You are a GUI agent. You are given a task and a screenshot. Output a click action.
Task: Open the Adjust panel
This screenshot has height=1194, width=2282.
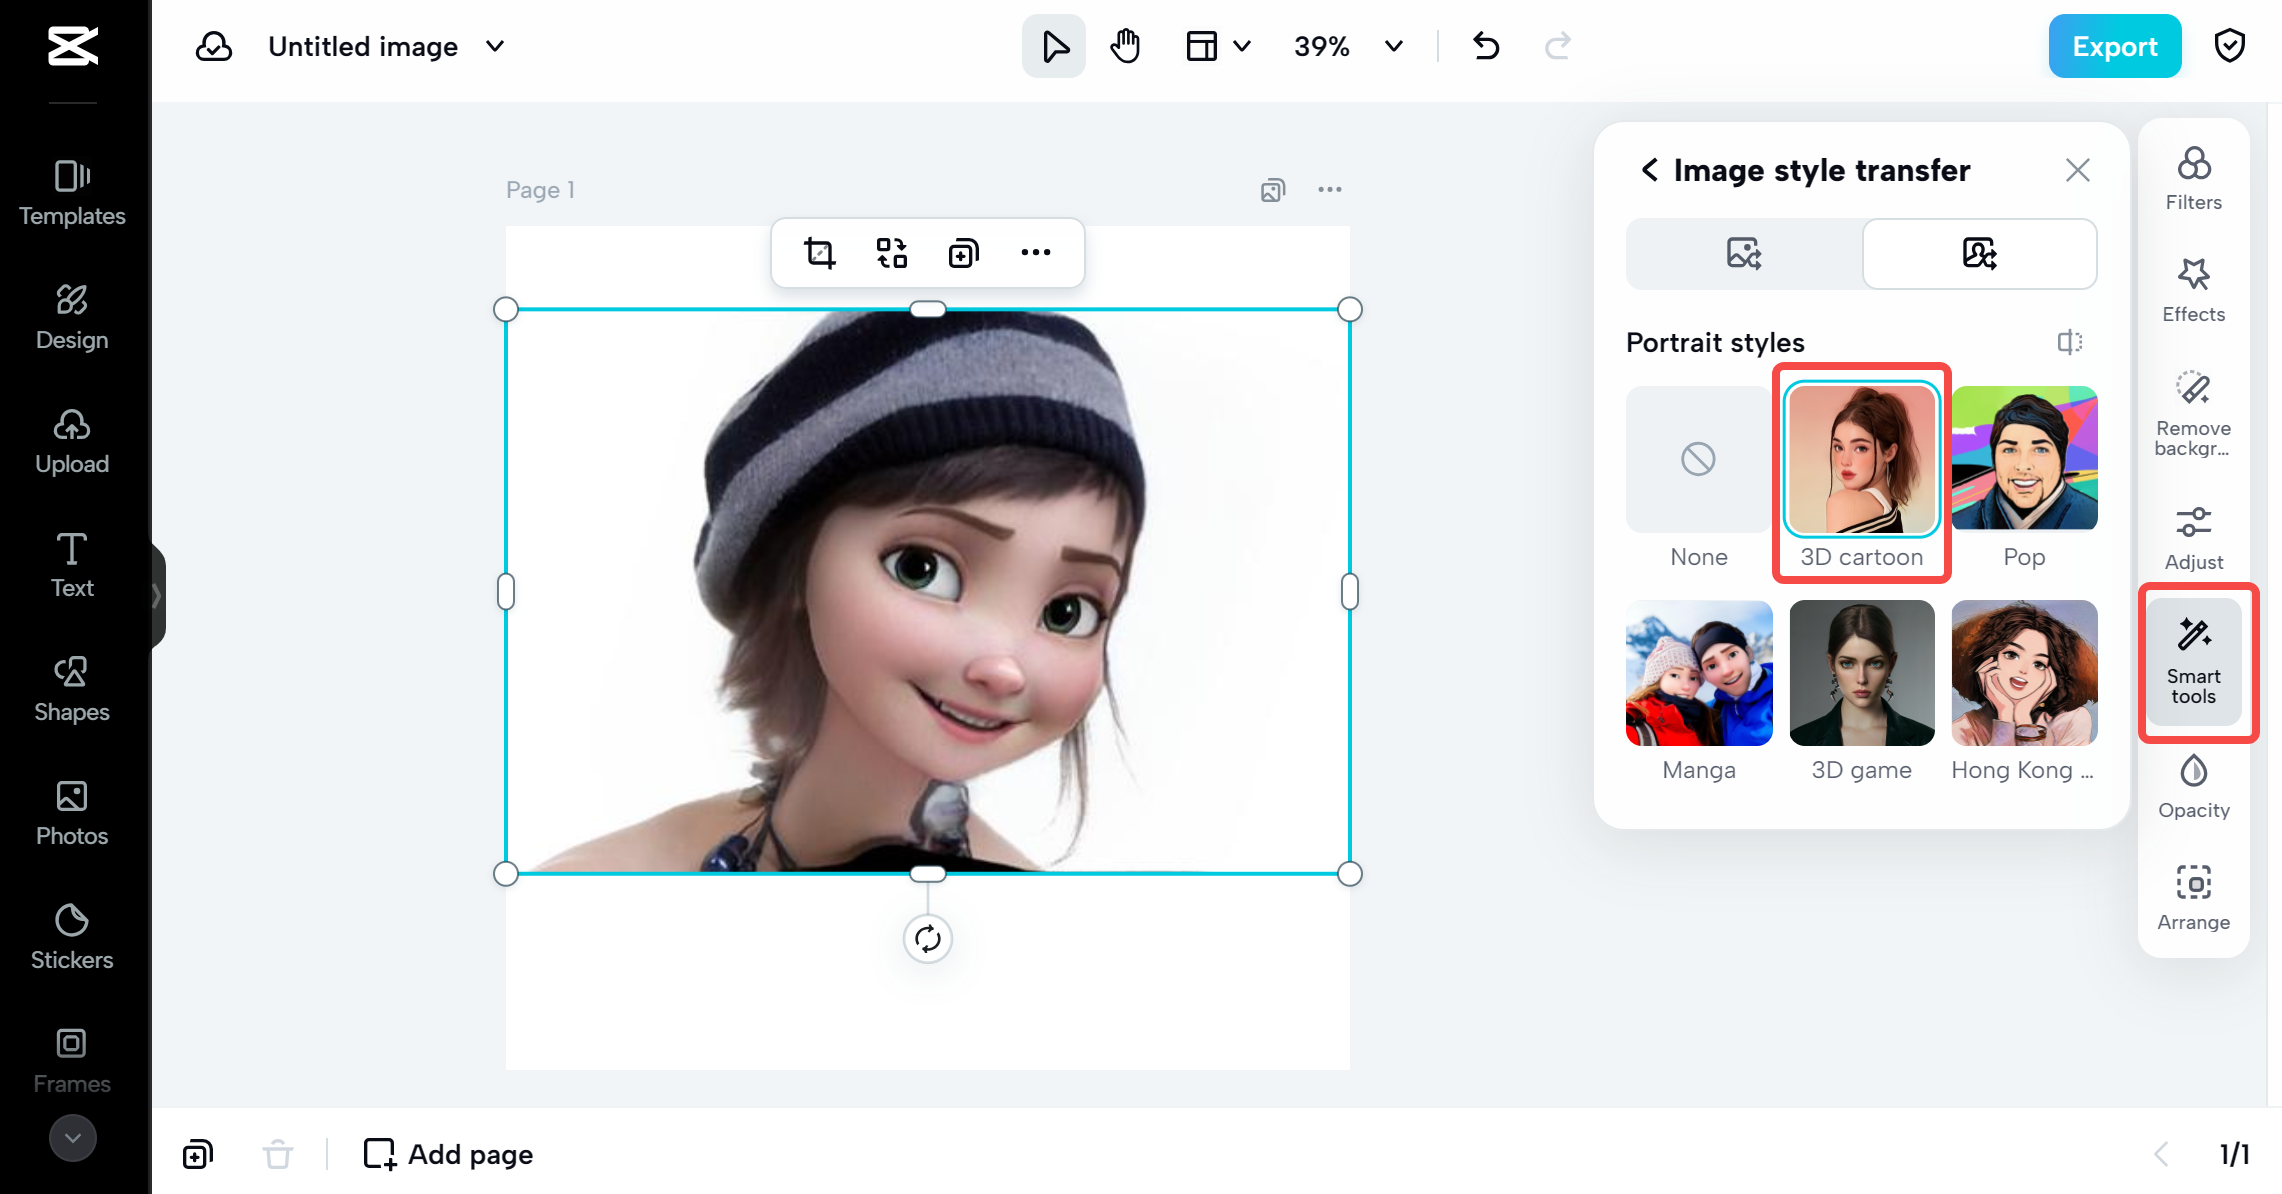pos(2192,537)
